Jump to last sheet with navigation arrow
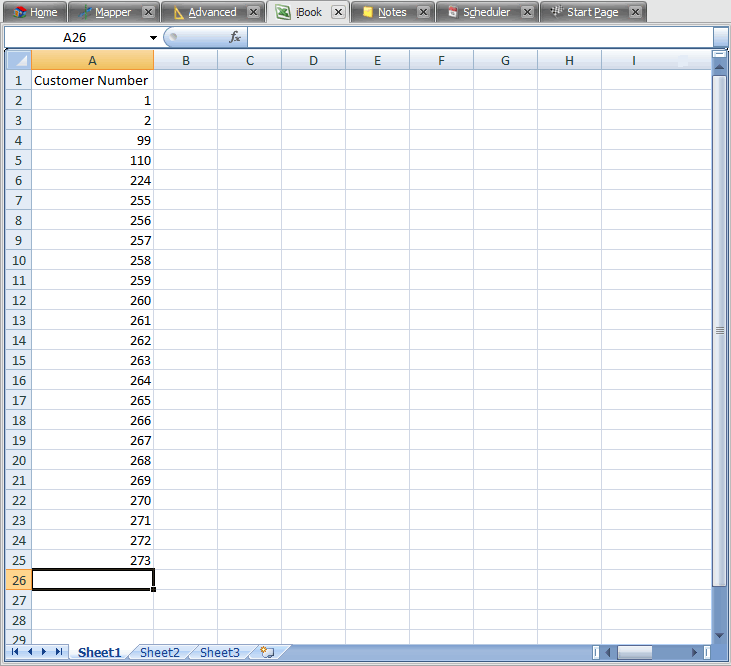 tap(59, 652)
